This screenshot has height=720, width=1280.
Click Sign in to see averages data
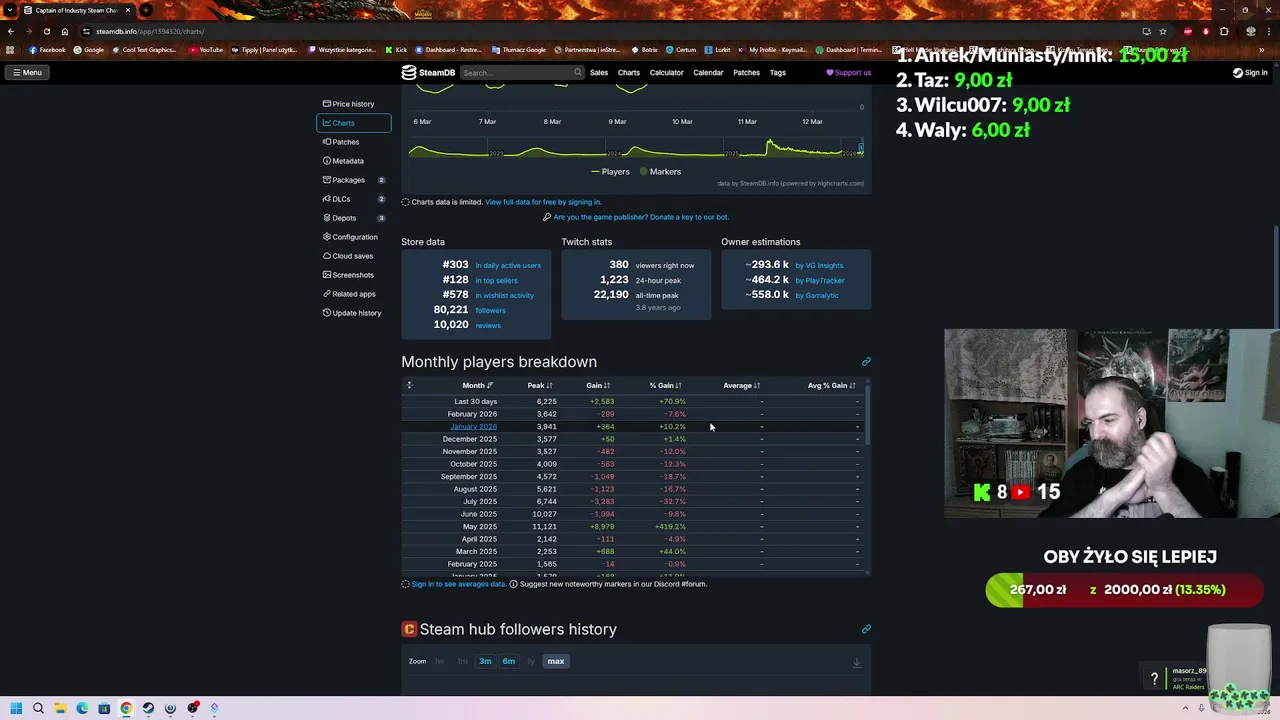coord(458,584)
